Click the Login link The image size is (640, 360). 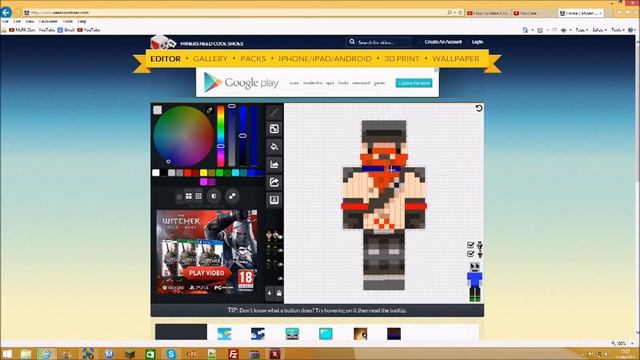(x=477, y=42)
